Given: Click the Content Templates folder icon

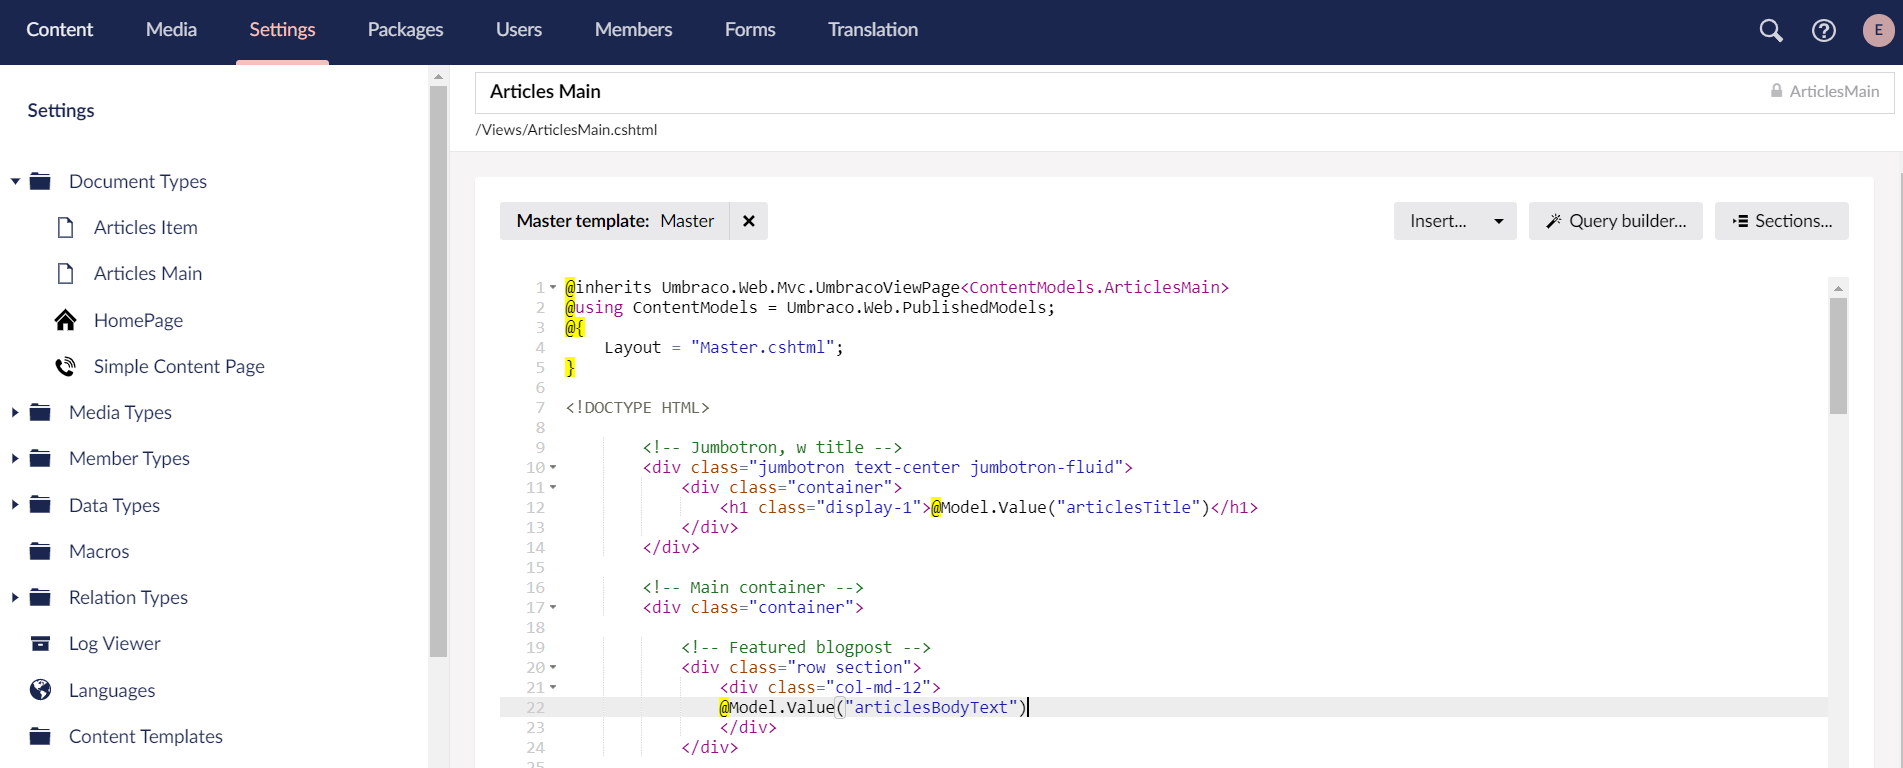Looking at the screenshot, I should (x=40, y=736).
